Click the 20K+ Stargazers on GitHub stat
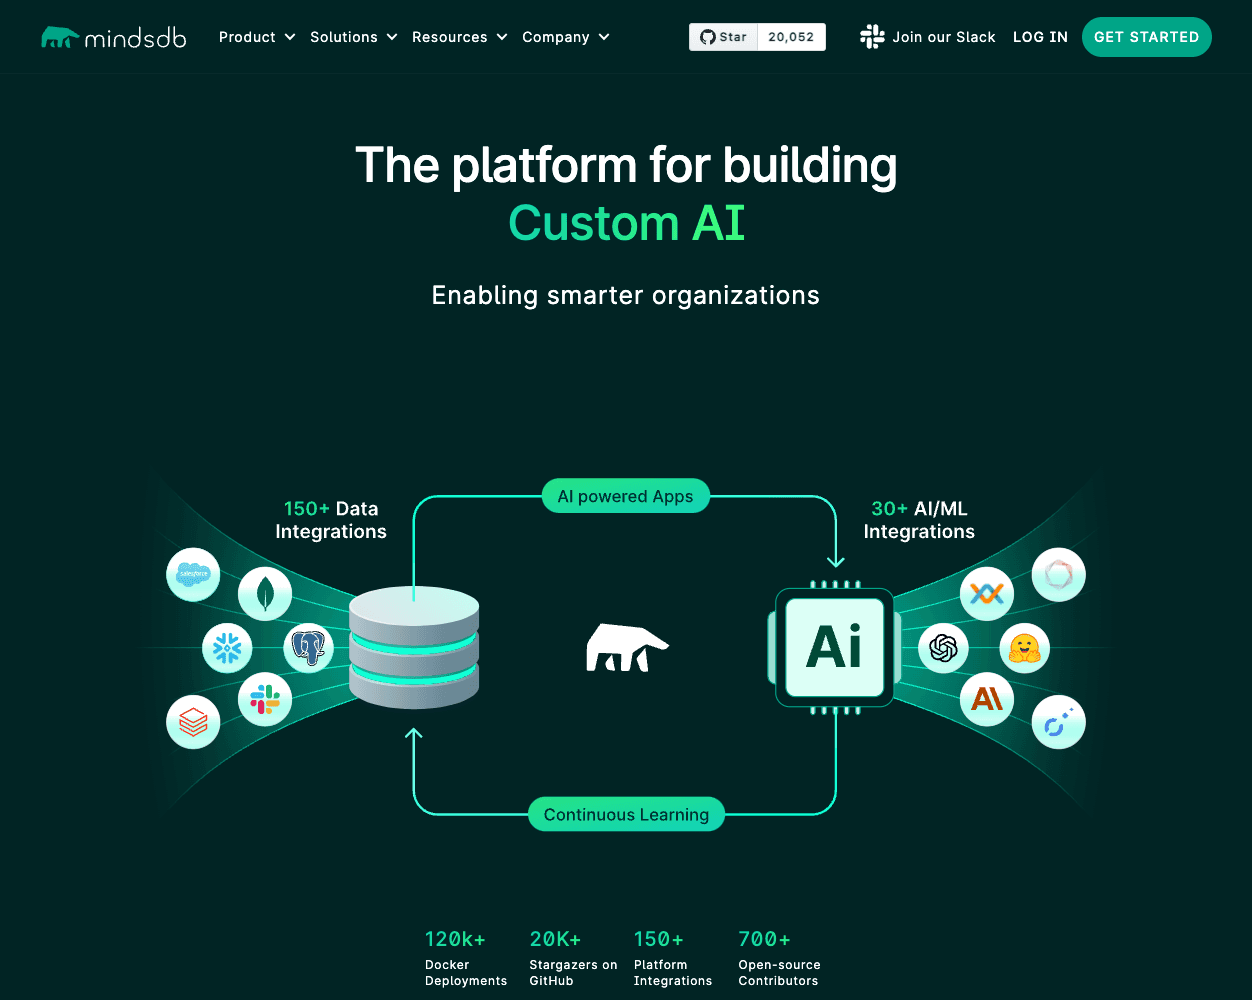The image size is (1252, 1000). [573, 958]
